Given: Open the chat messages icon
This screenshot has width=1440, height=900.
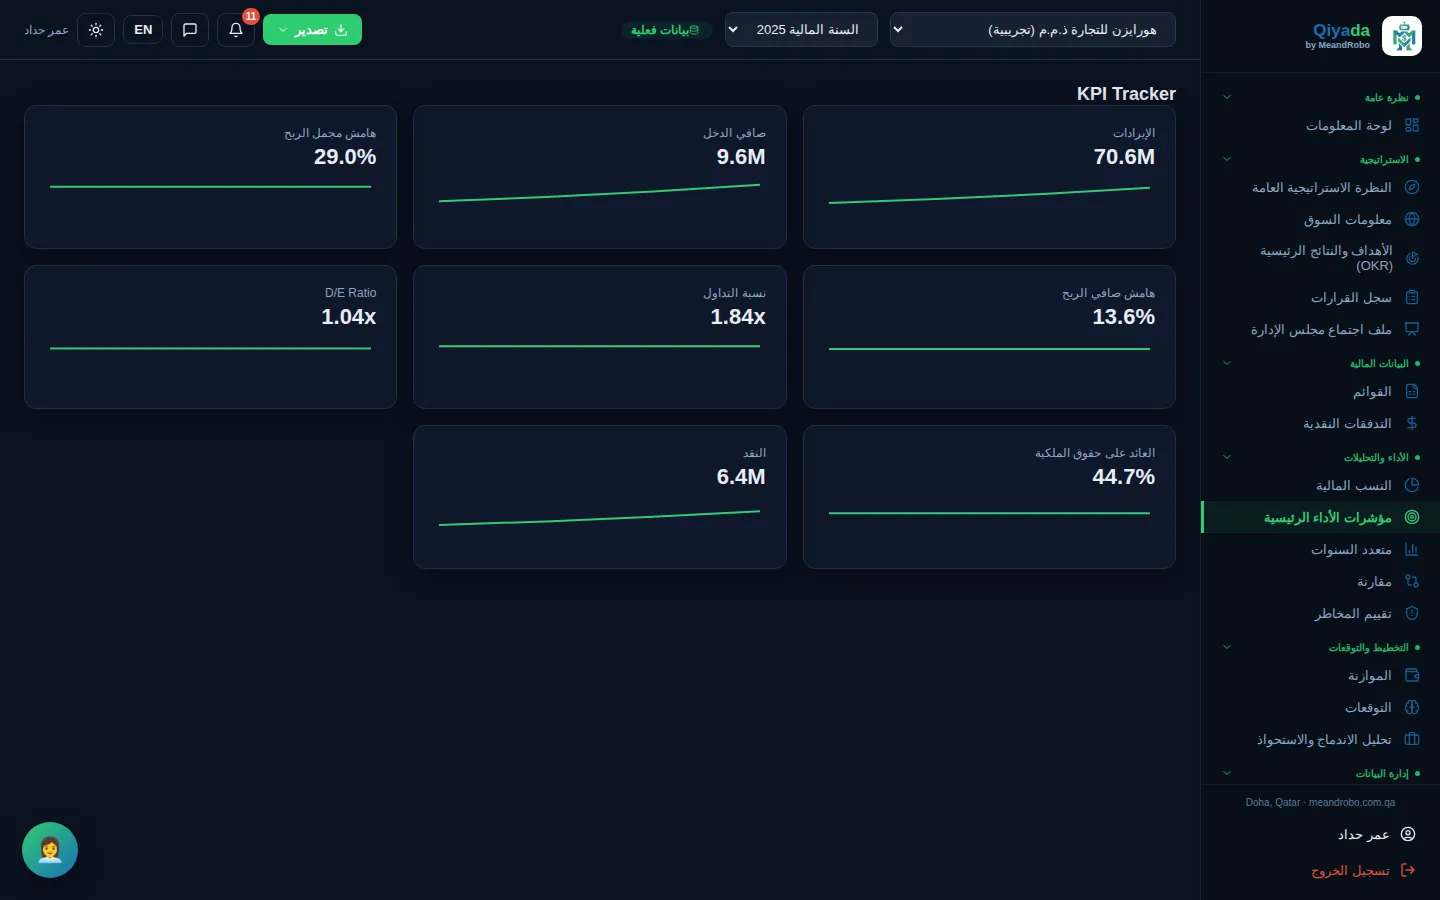Looking at the screenshot, I should coord(190,30).
